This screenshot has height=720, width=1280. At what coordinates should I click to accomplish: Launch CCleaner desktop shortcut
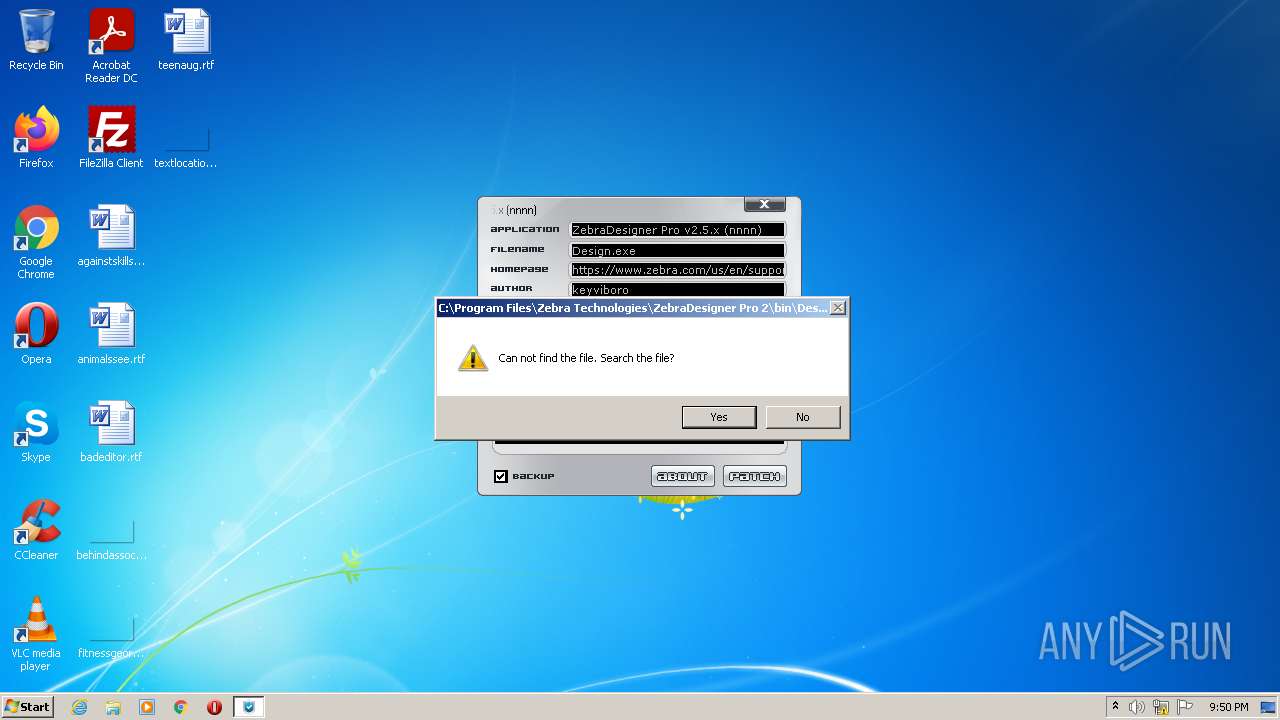tap(36, 530)
